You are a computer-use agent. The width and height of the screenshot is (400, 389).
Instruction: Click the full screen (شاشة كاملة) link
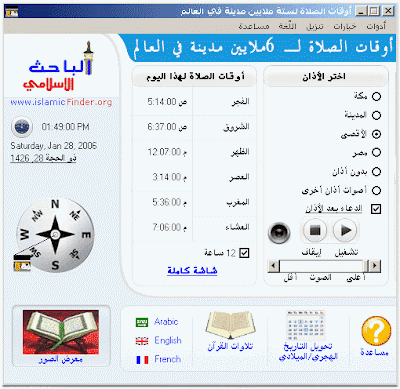192,270
